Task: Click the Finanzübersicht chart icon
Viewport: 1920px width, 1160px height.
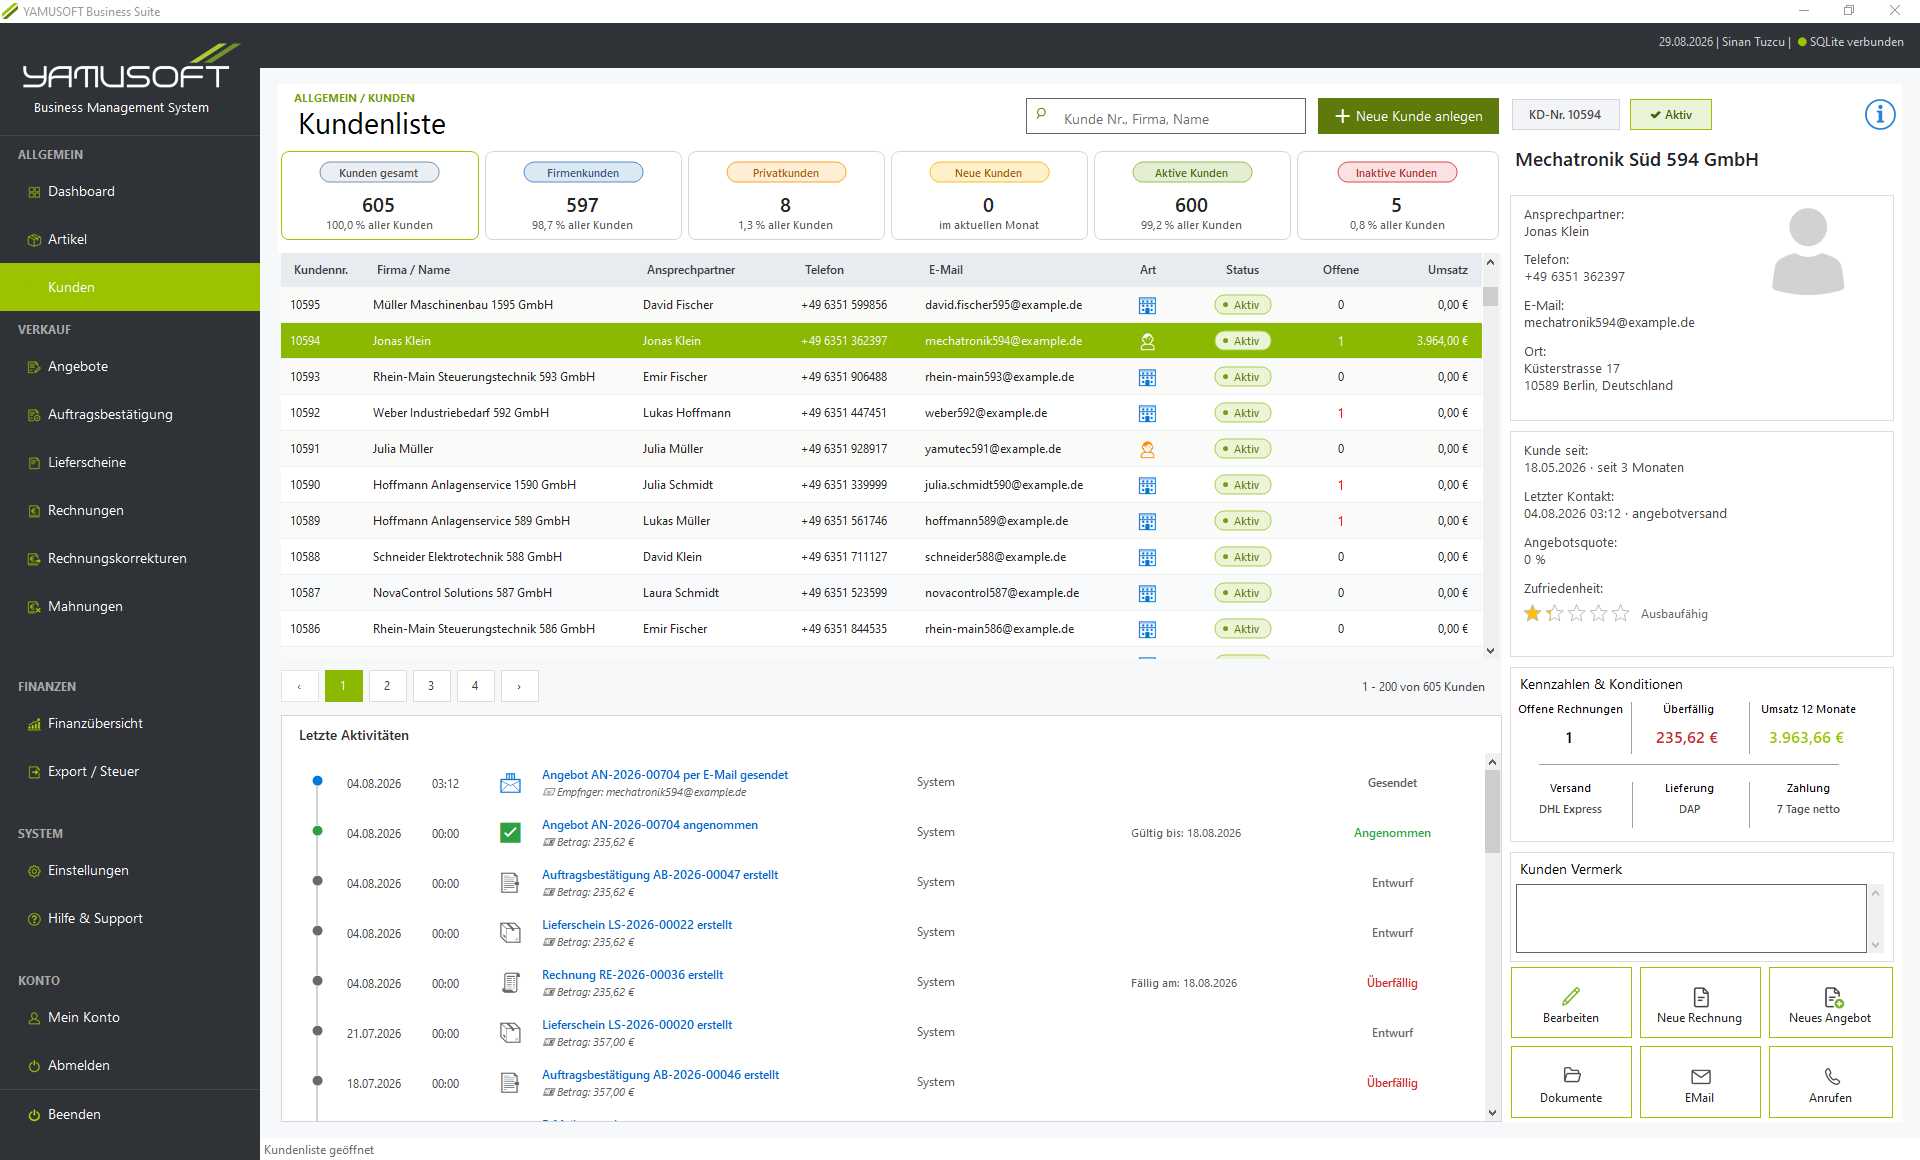Action: click(x=34, y=724)
